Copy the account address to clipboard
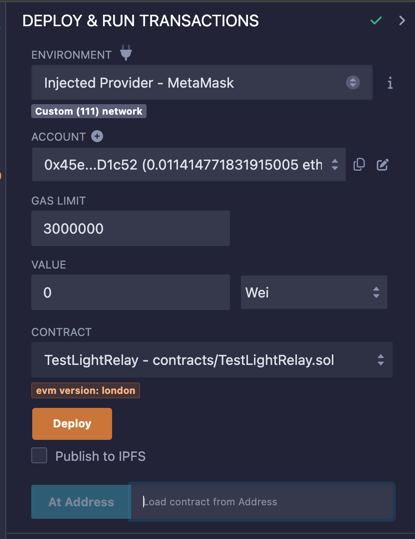The width and height of the screenshot is (415, 539). [x=359, y=165]
